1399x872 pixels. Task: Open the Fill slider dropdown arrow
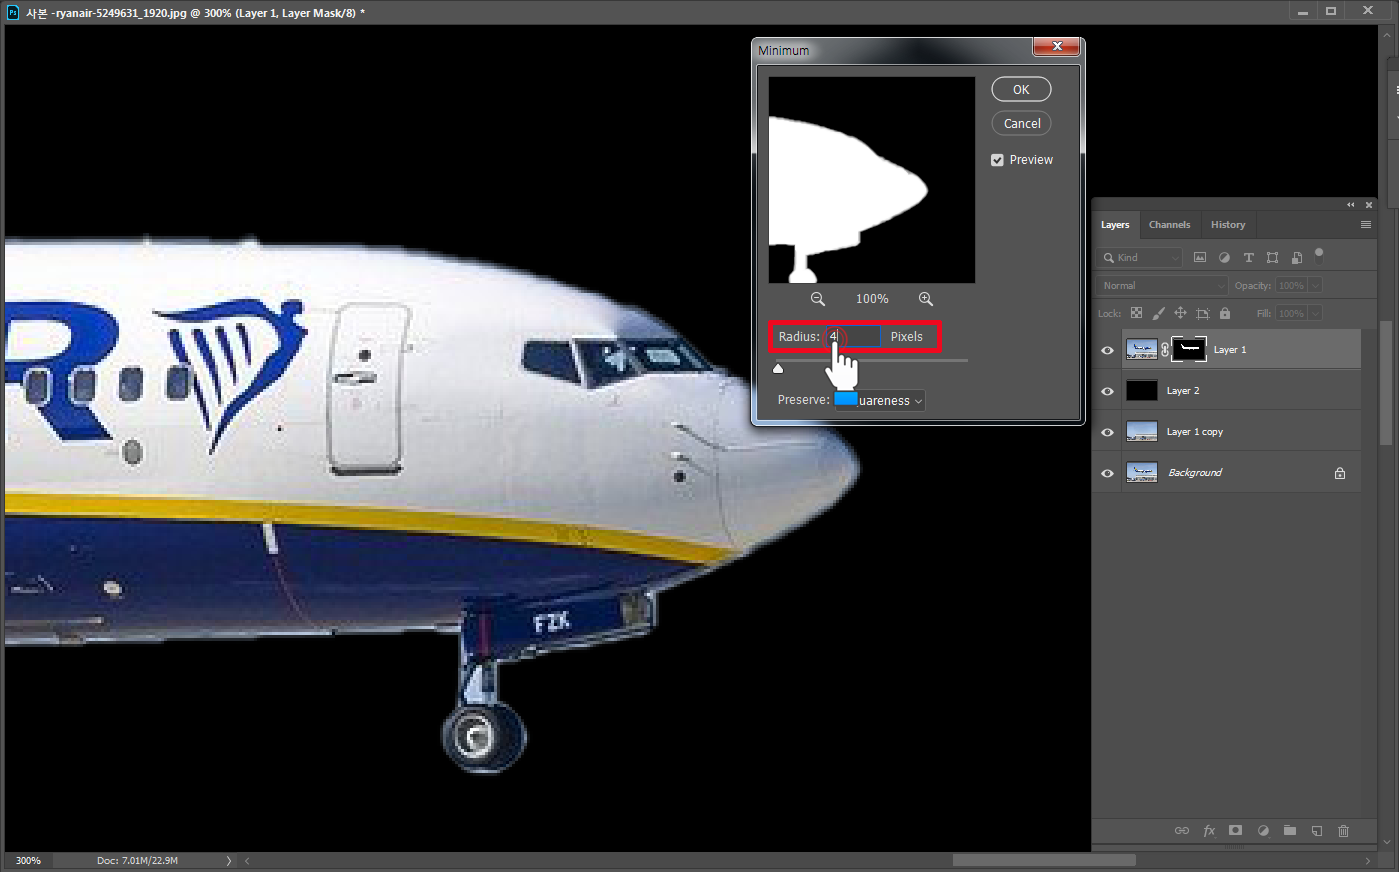coord(1315,313)
